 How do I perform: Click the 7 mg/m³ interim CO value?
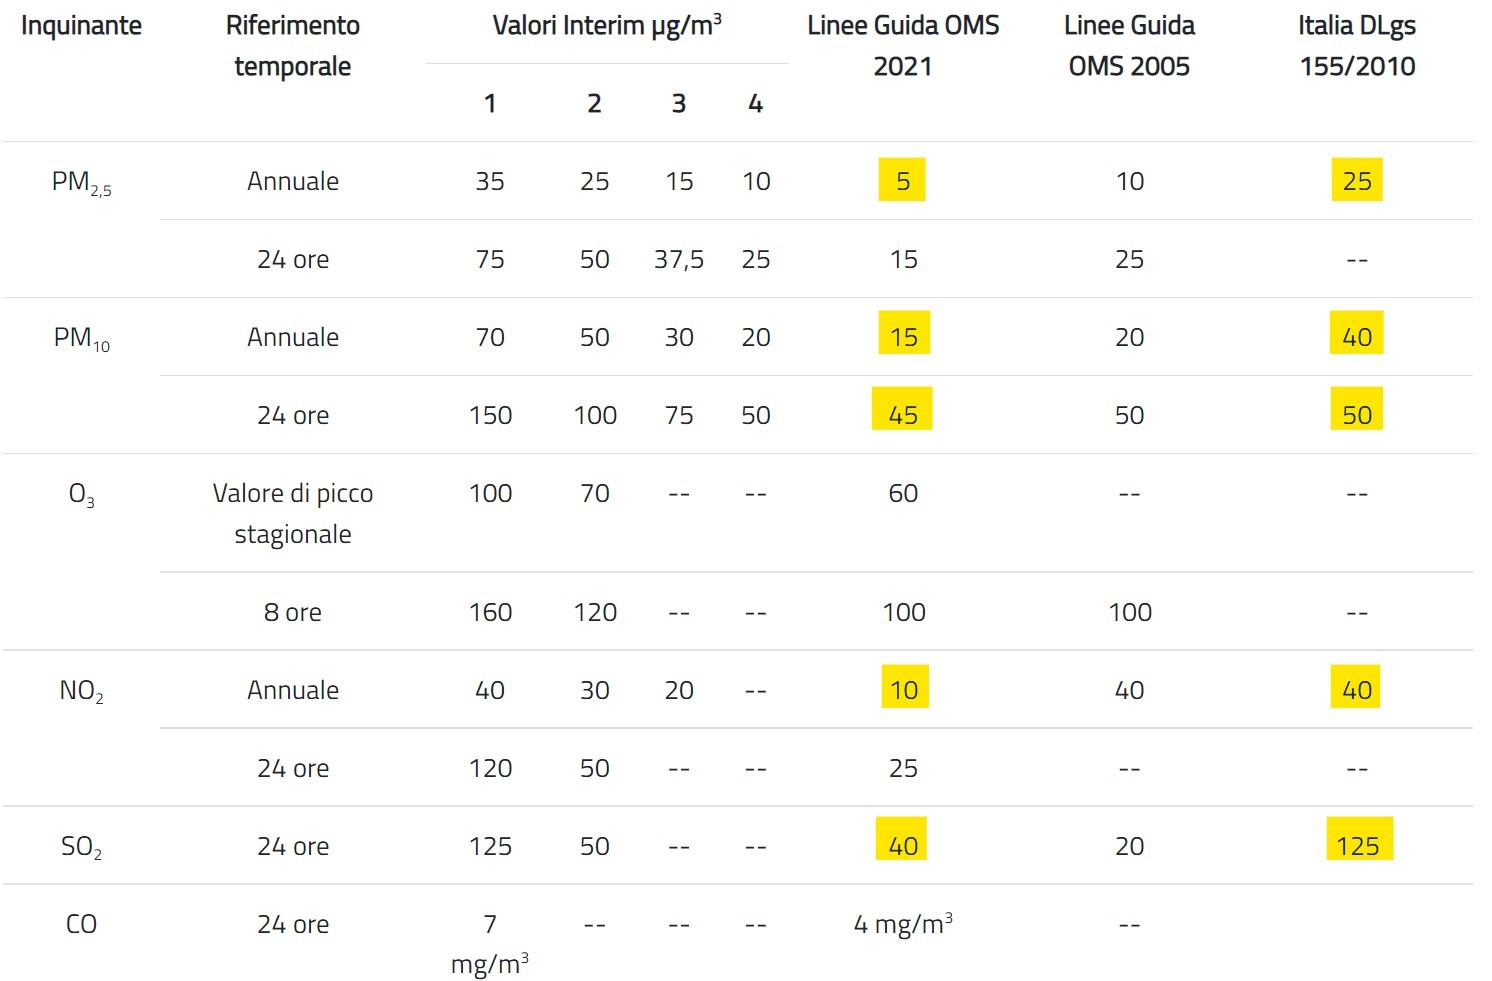pyautogui.click(x=490, y=944)
